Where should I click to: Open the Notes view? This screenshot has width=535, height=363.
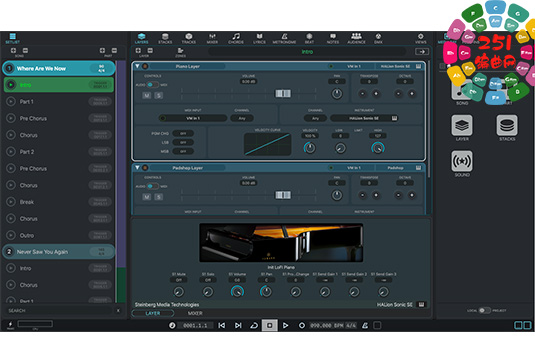tap(333, 38)
